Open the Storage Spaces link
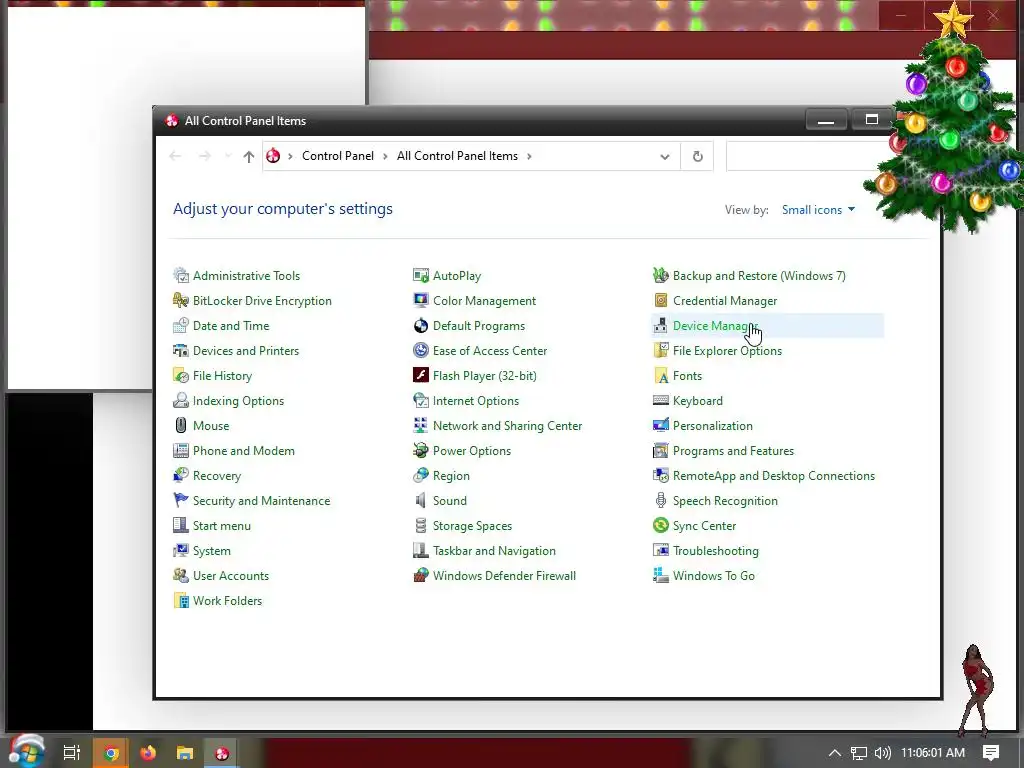1024x768 pixels. (x=472, y=526)
